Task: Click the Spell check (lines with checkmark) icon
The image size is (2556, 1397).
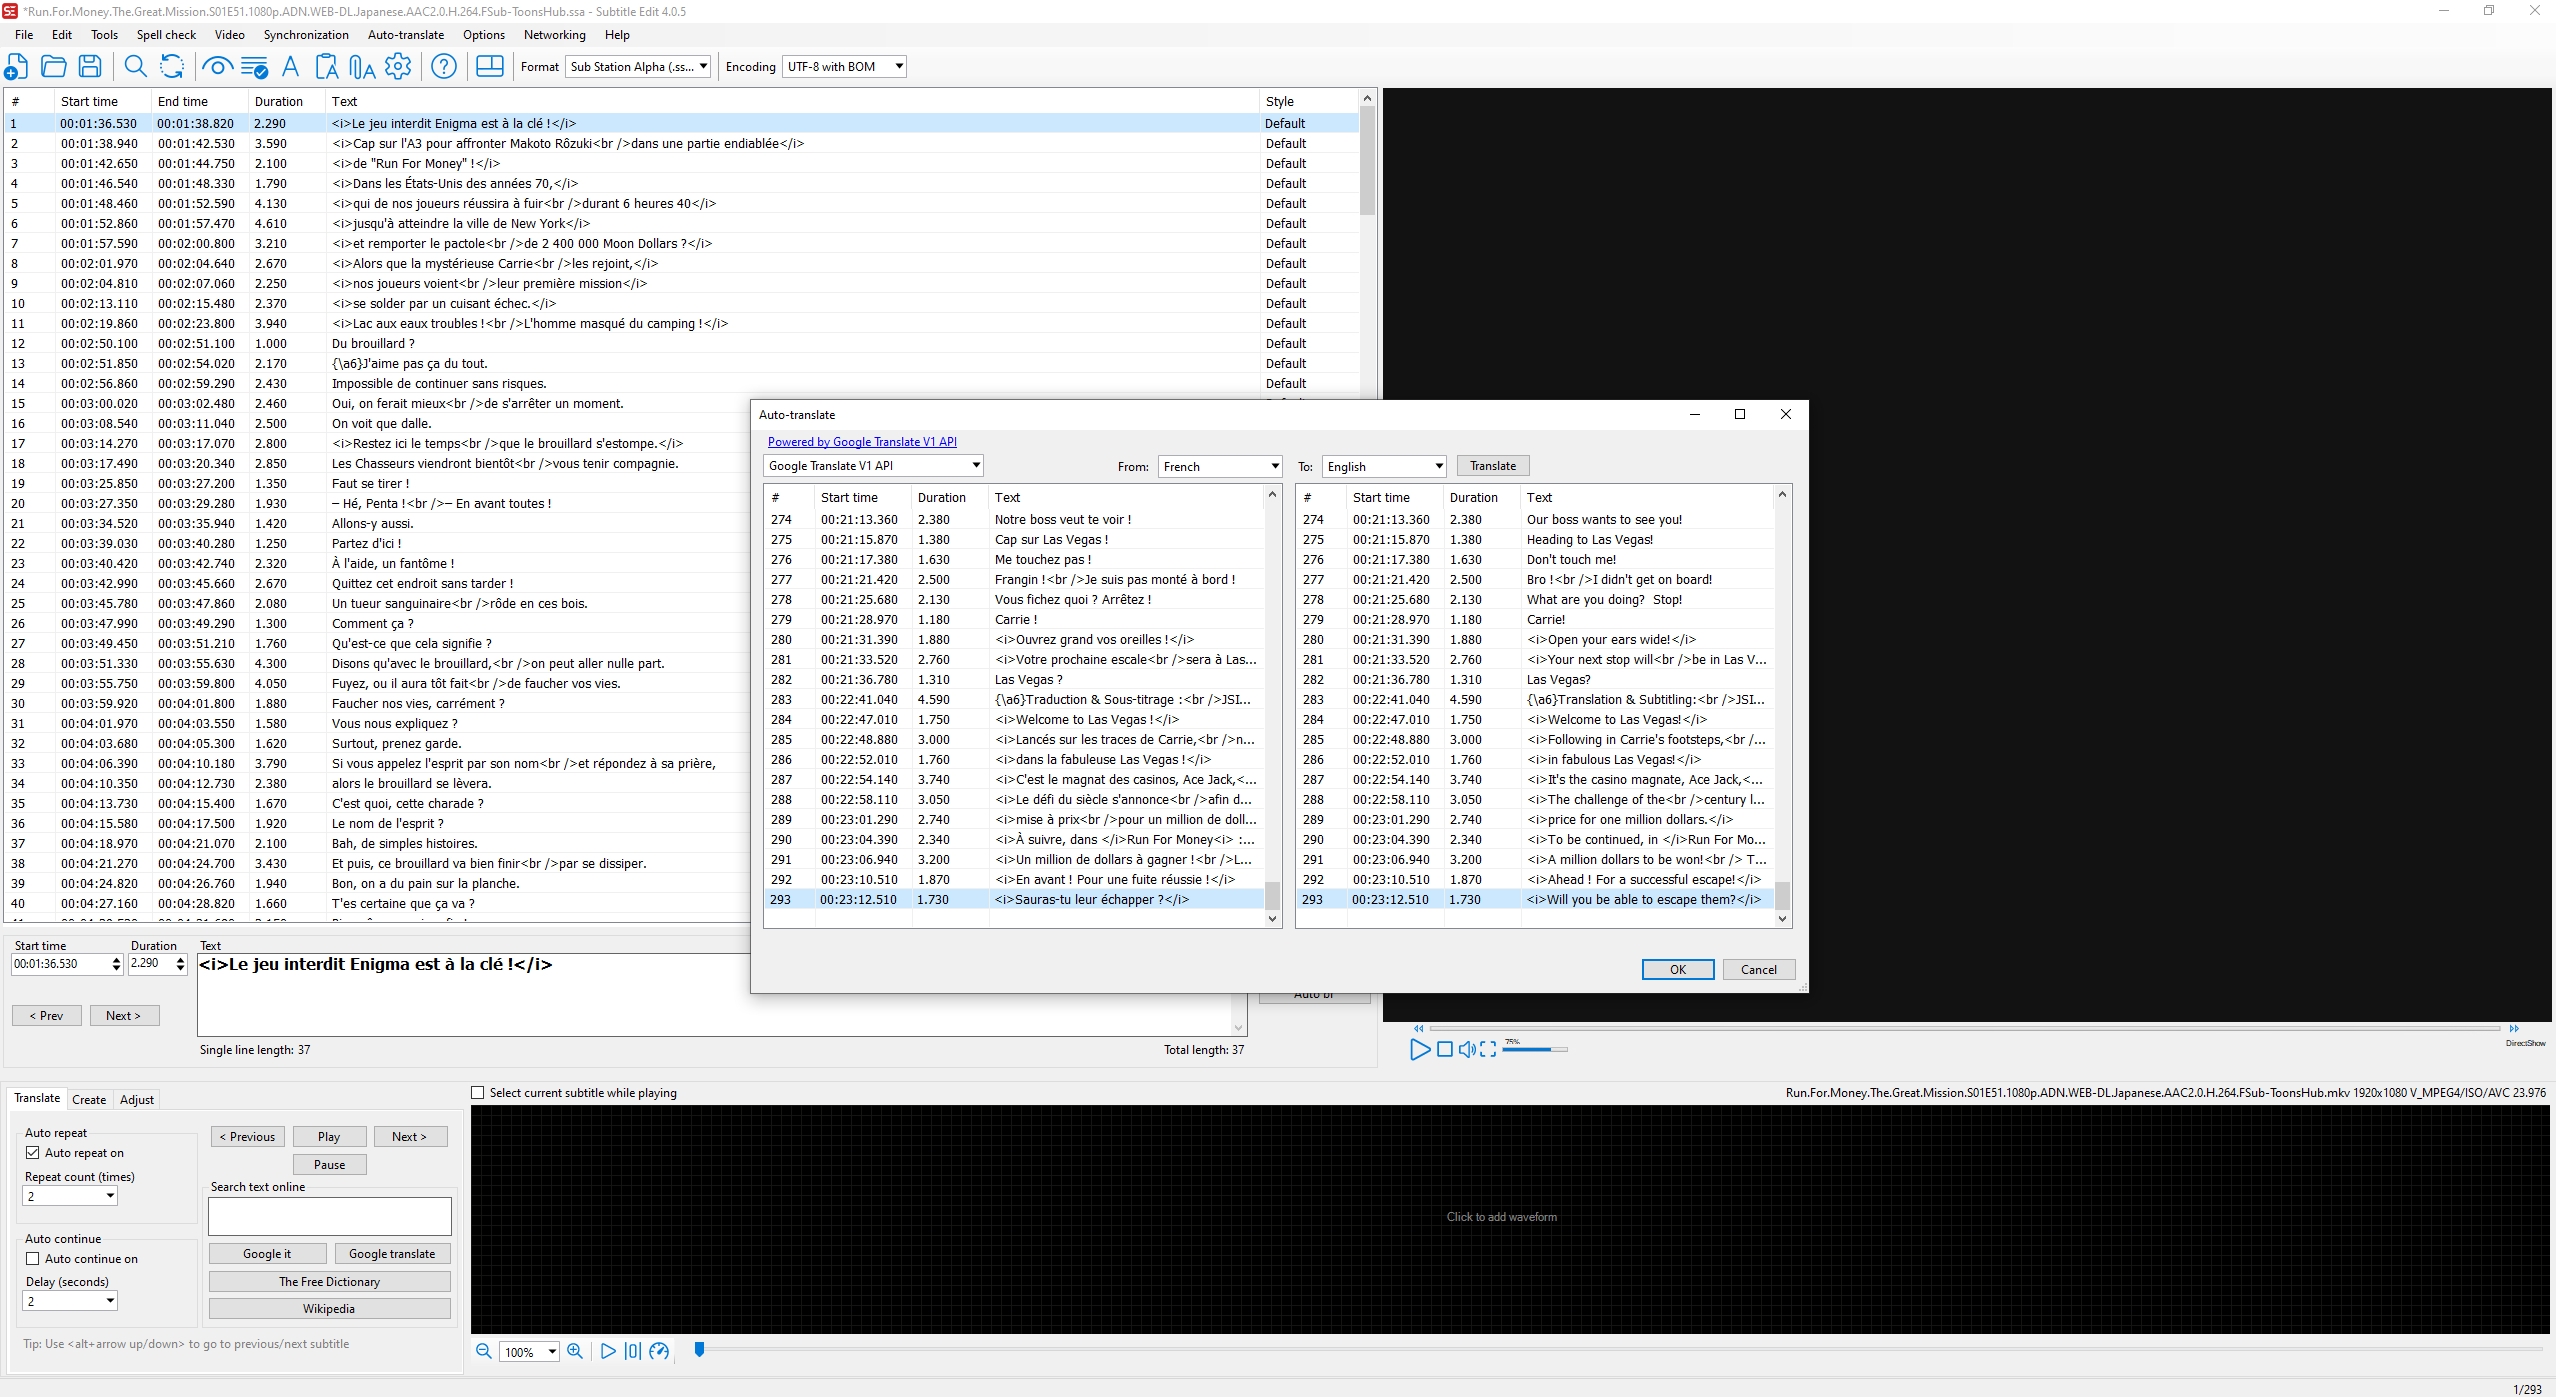Action: (x=254, y=67)
